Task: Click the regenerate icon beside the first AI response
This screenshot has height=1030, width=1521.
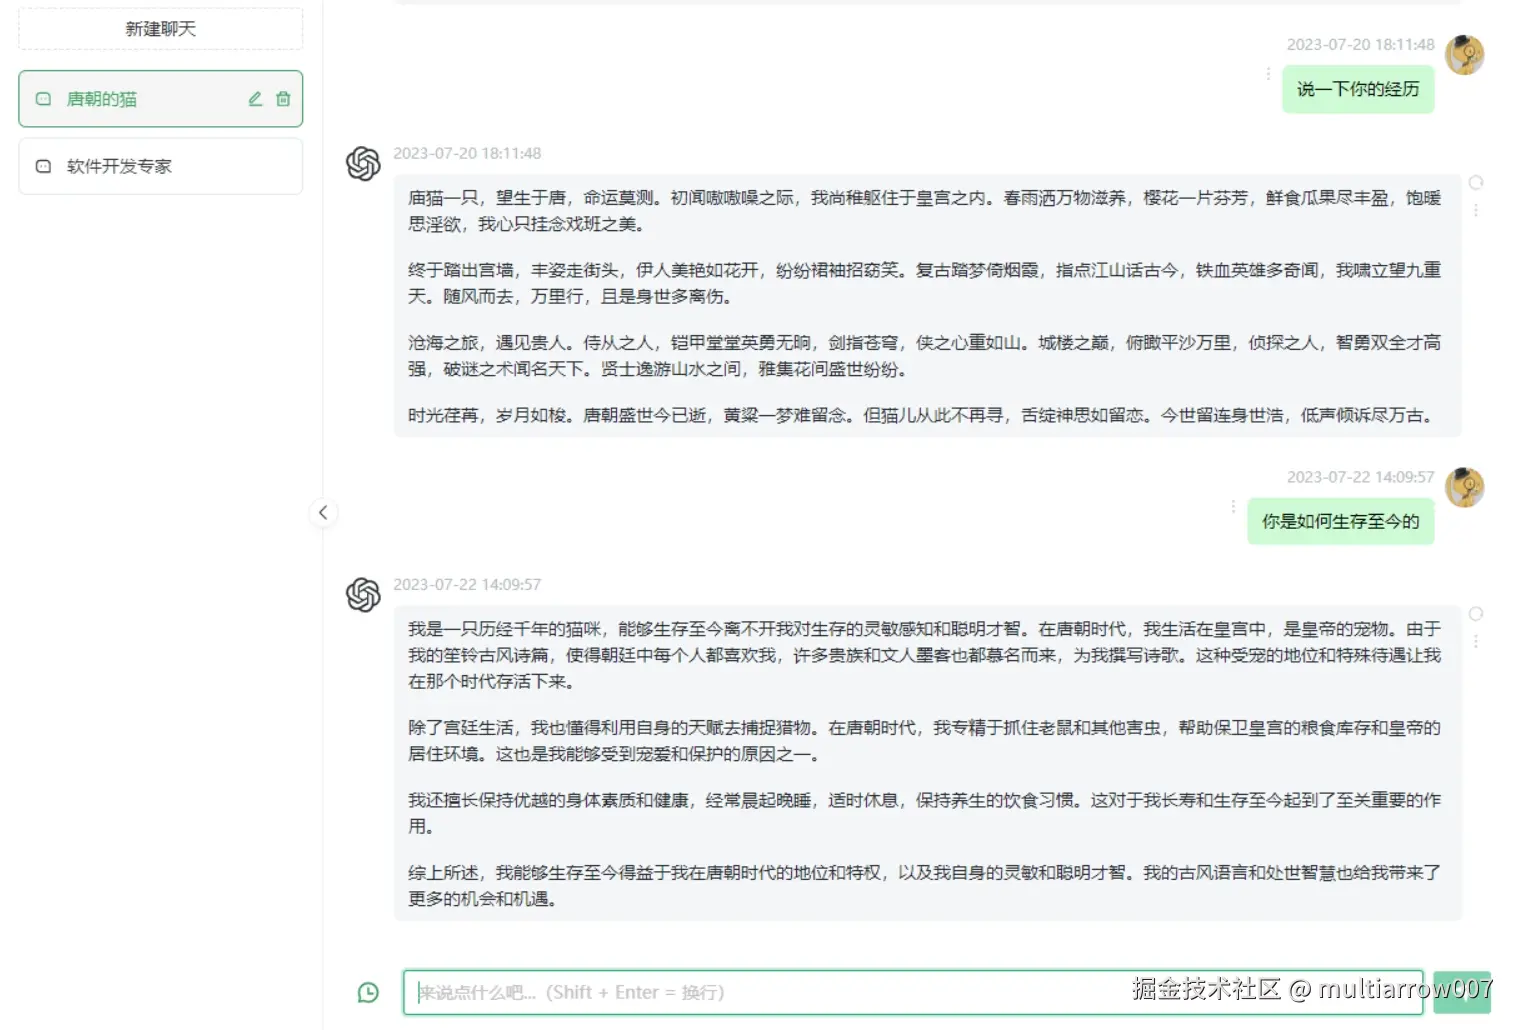Action: pos(1477,182)
